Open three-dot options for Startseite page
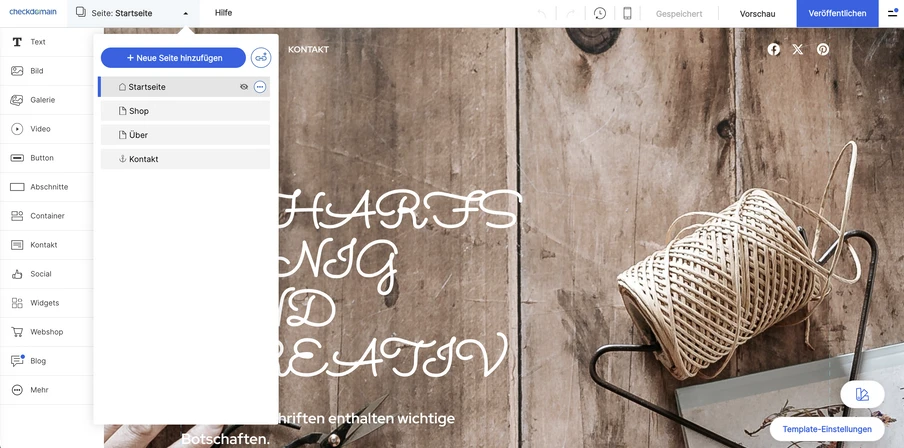Image resolution: width=904 pixels, height=448 pixels. click(260, 87)
